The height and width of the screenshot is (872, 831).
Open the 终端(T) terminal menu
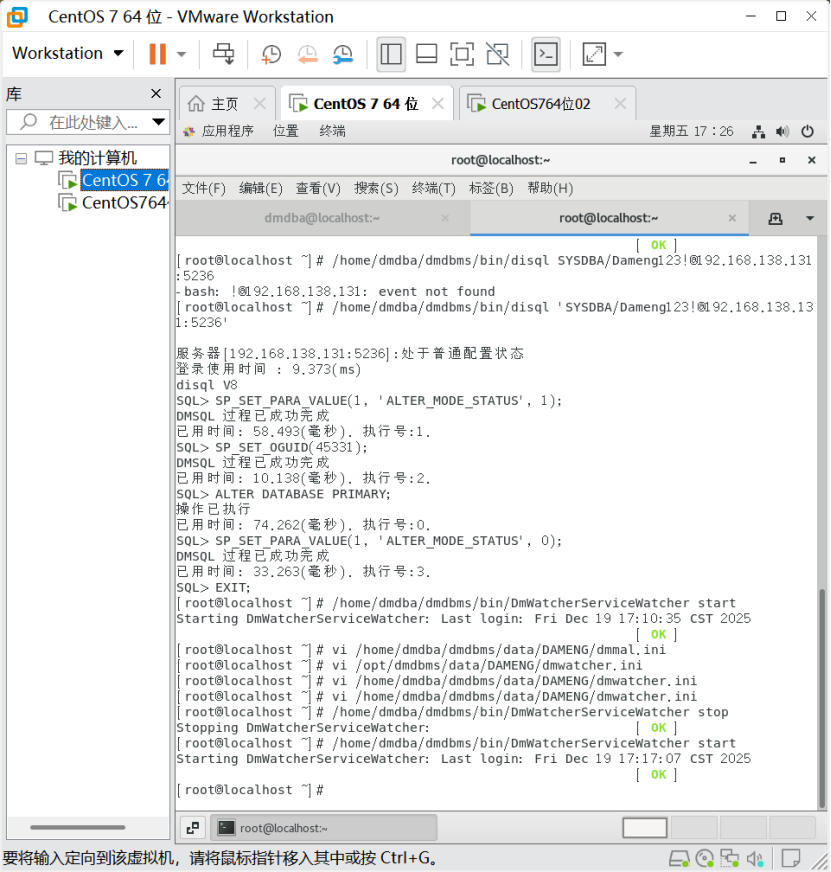(x=433, y=189)
